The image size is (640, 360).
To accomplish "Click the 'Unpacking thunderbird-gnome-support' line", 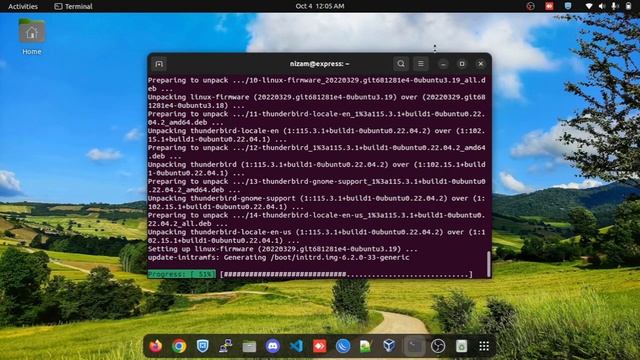I will click(317, 202).
